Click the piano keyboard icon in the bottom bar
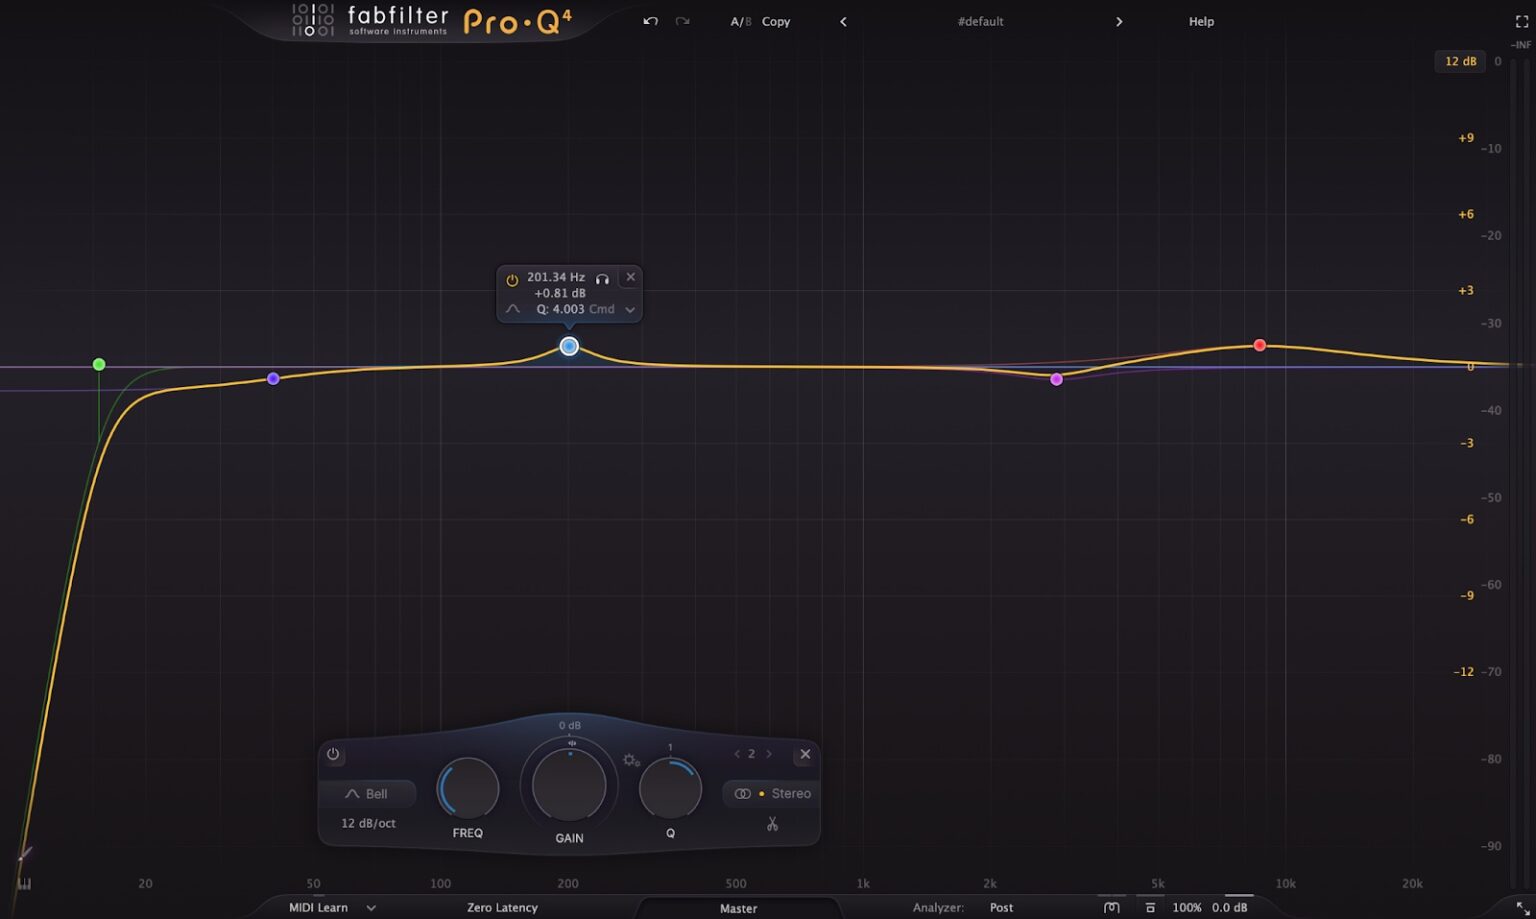1536x919 pixels. coord(1112,907)
